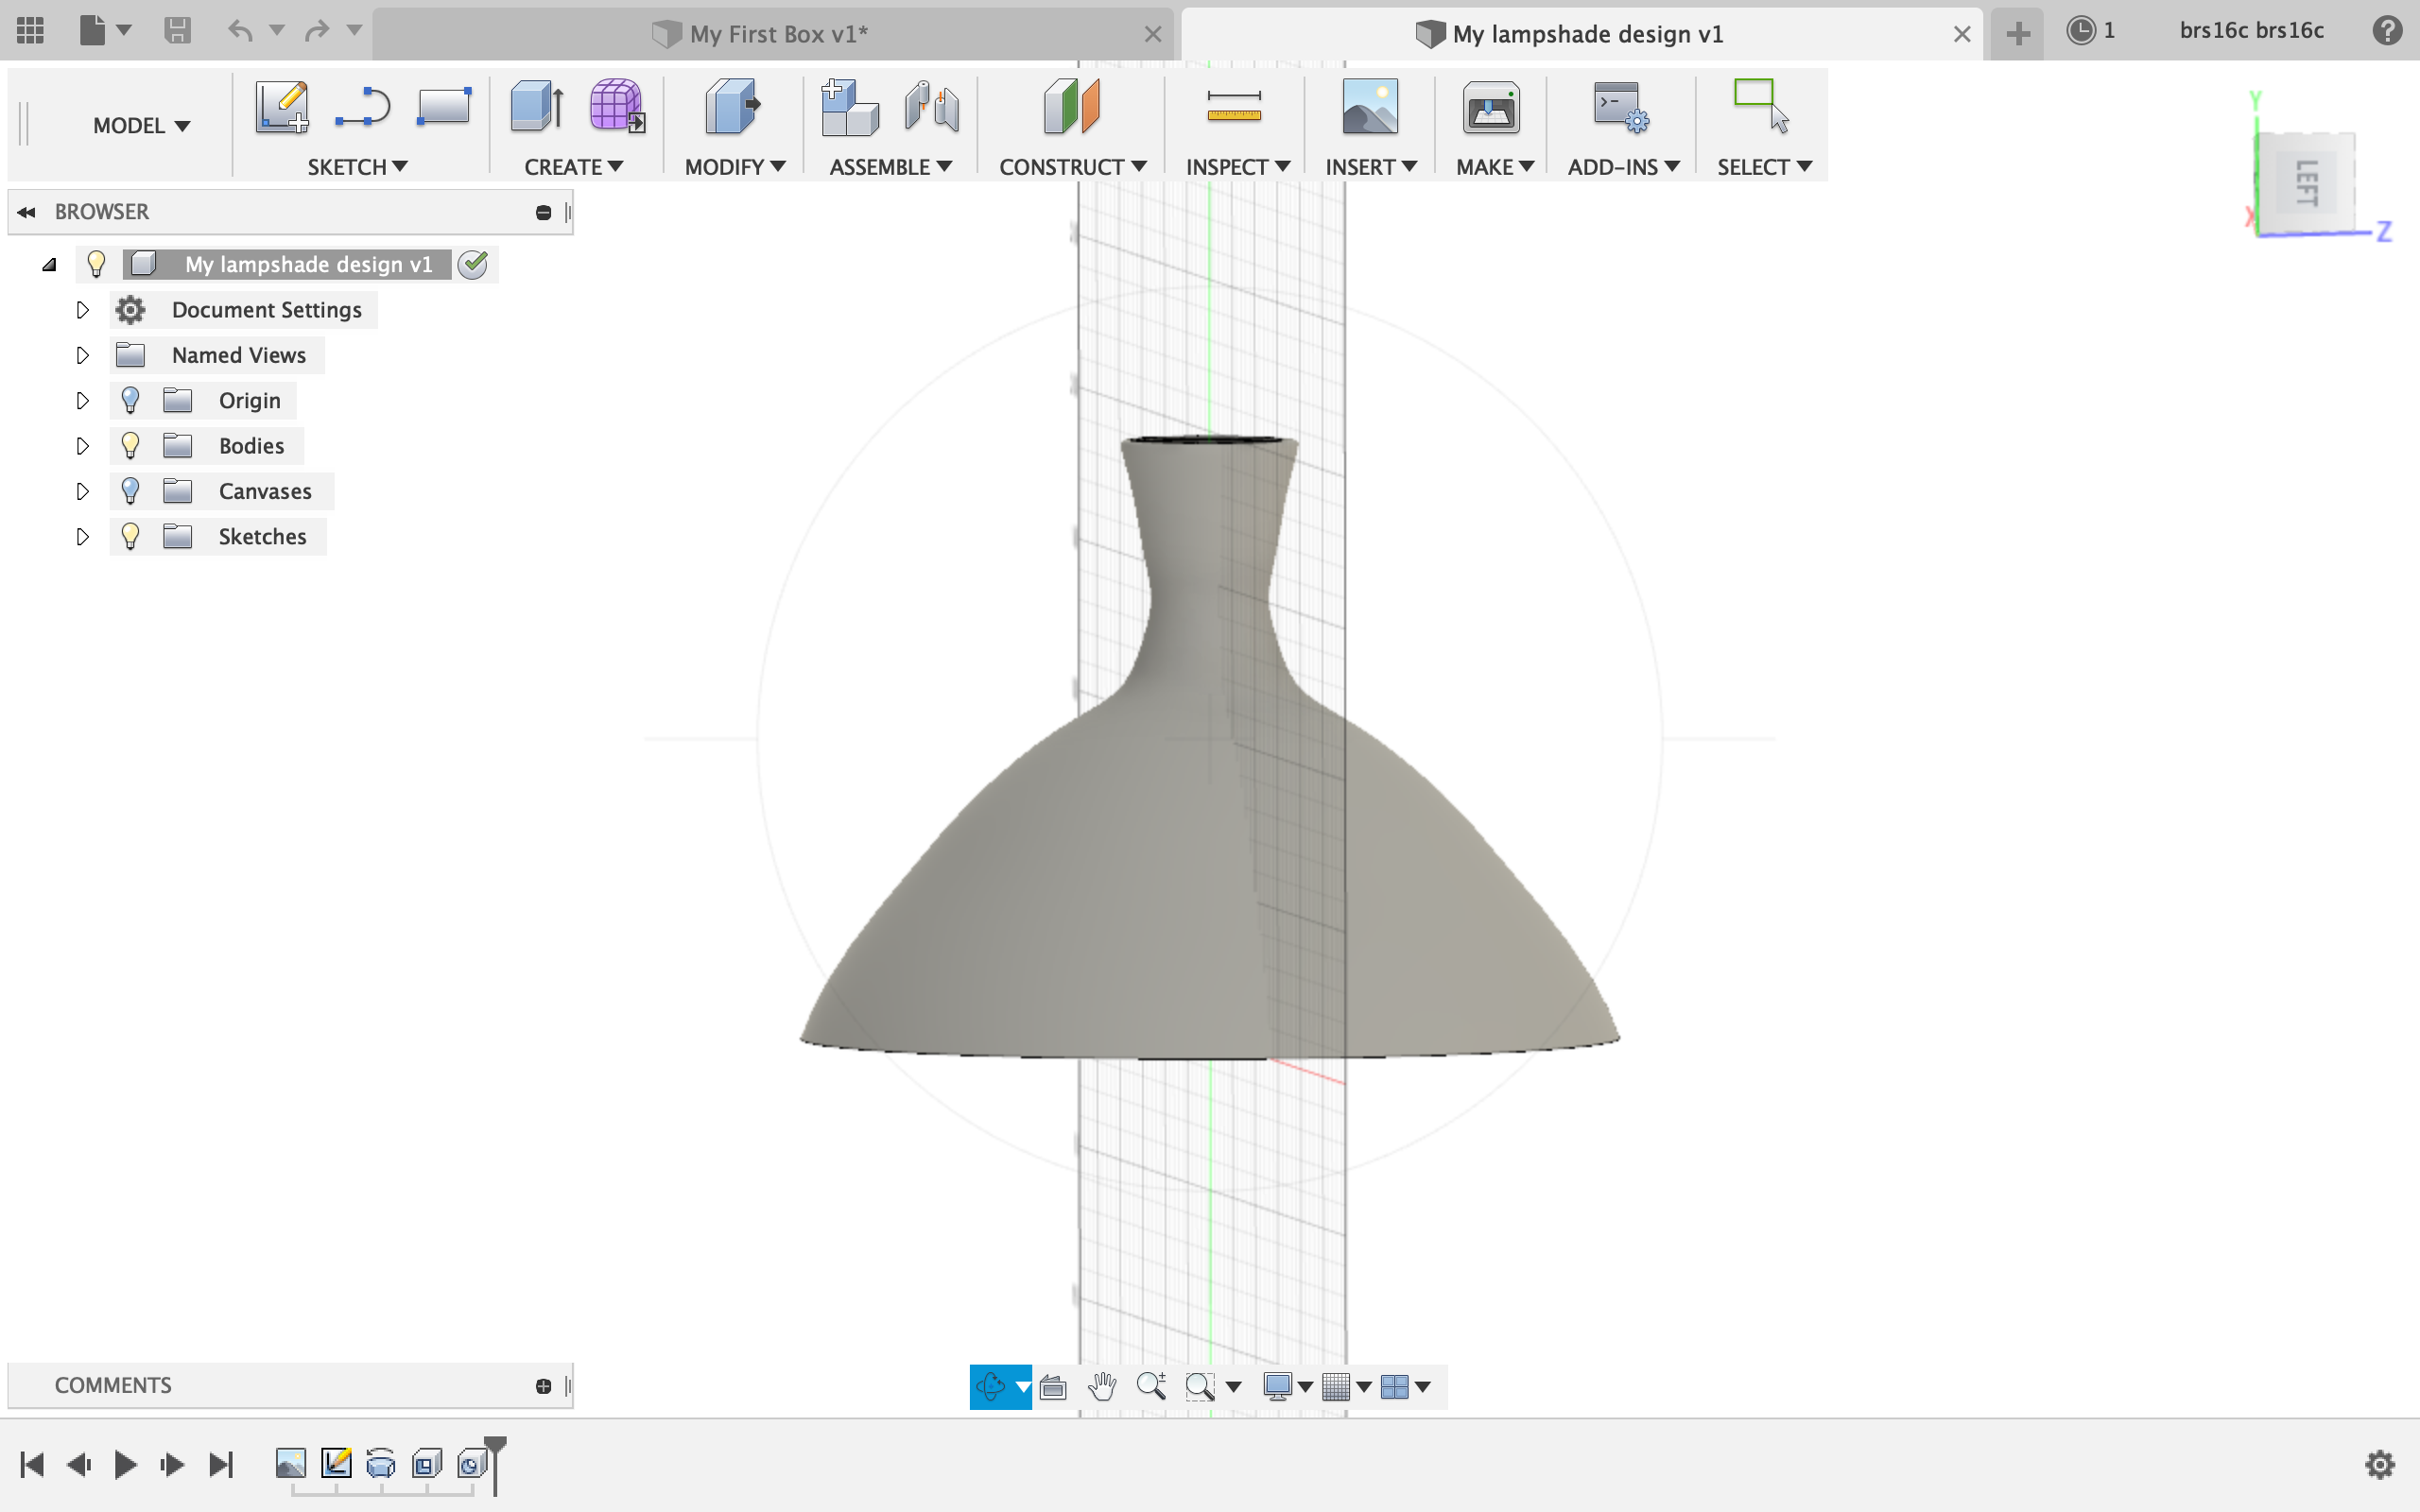Click the Orbit tool in navigation bar

[x=990, y=1386]
